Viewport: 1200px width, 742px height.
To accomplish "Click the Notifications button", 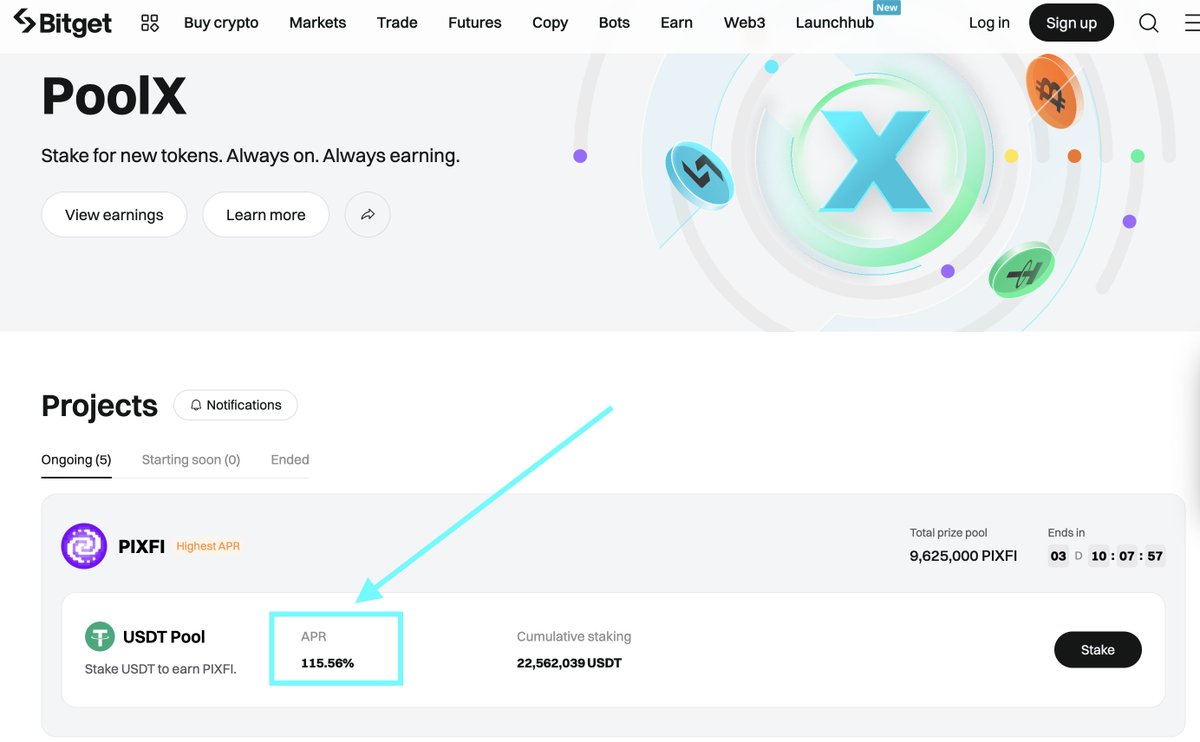I will (235, 405).
